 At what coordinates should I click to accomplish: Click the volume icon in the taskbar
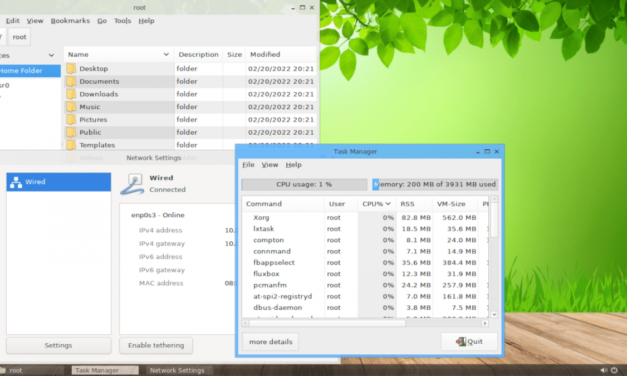tap(603, 370)
